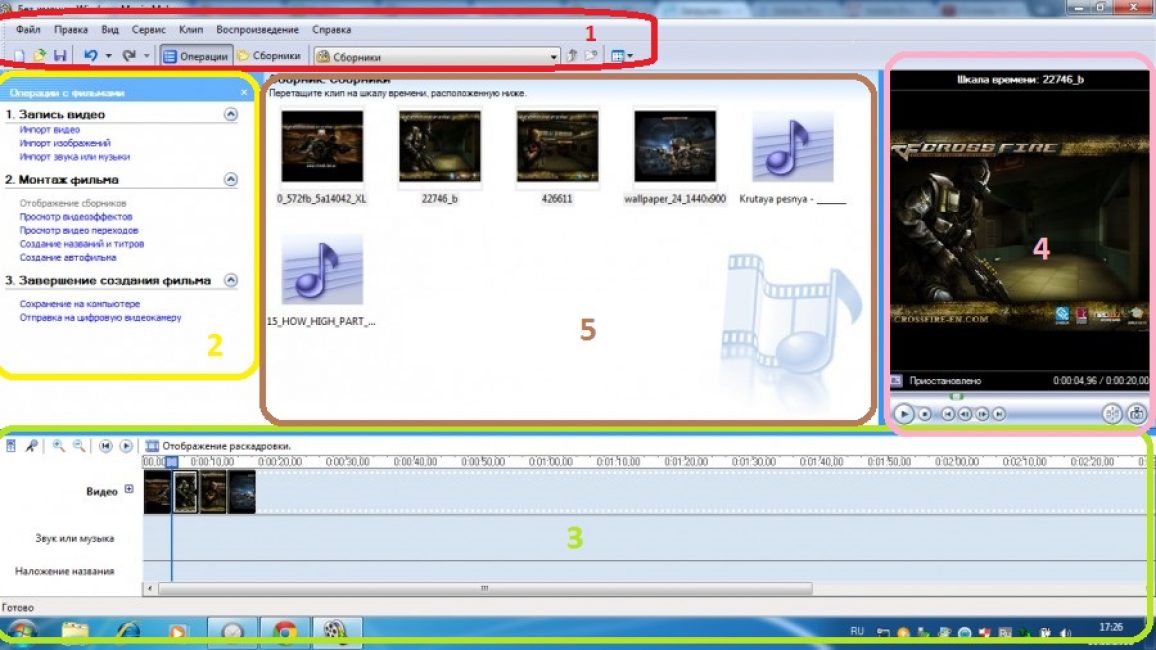Switch to 'Отображение раскадровки' view
1156x650 pixels.
218,446
